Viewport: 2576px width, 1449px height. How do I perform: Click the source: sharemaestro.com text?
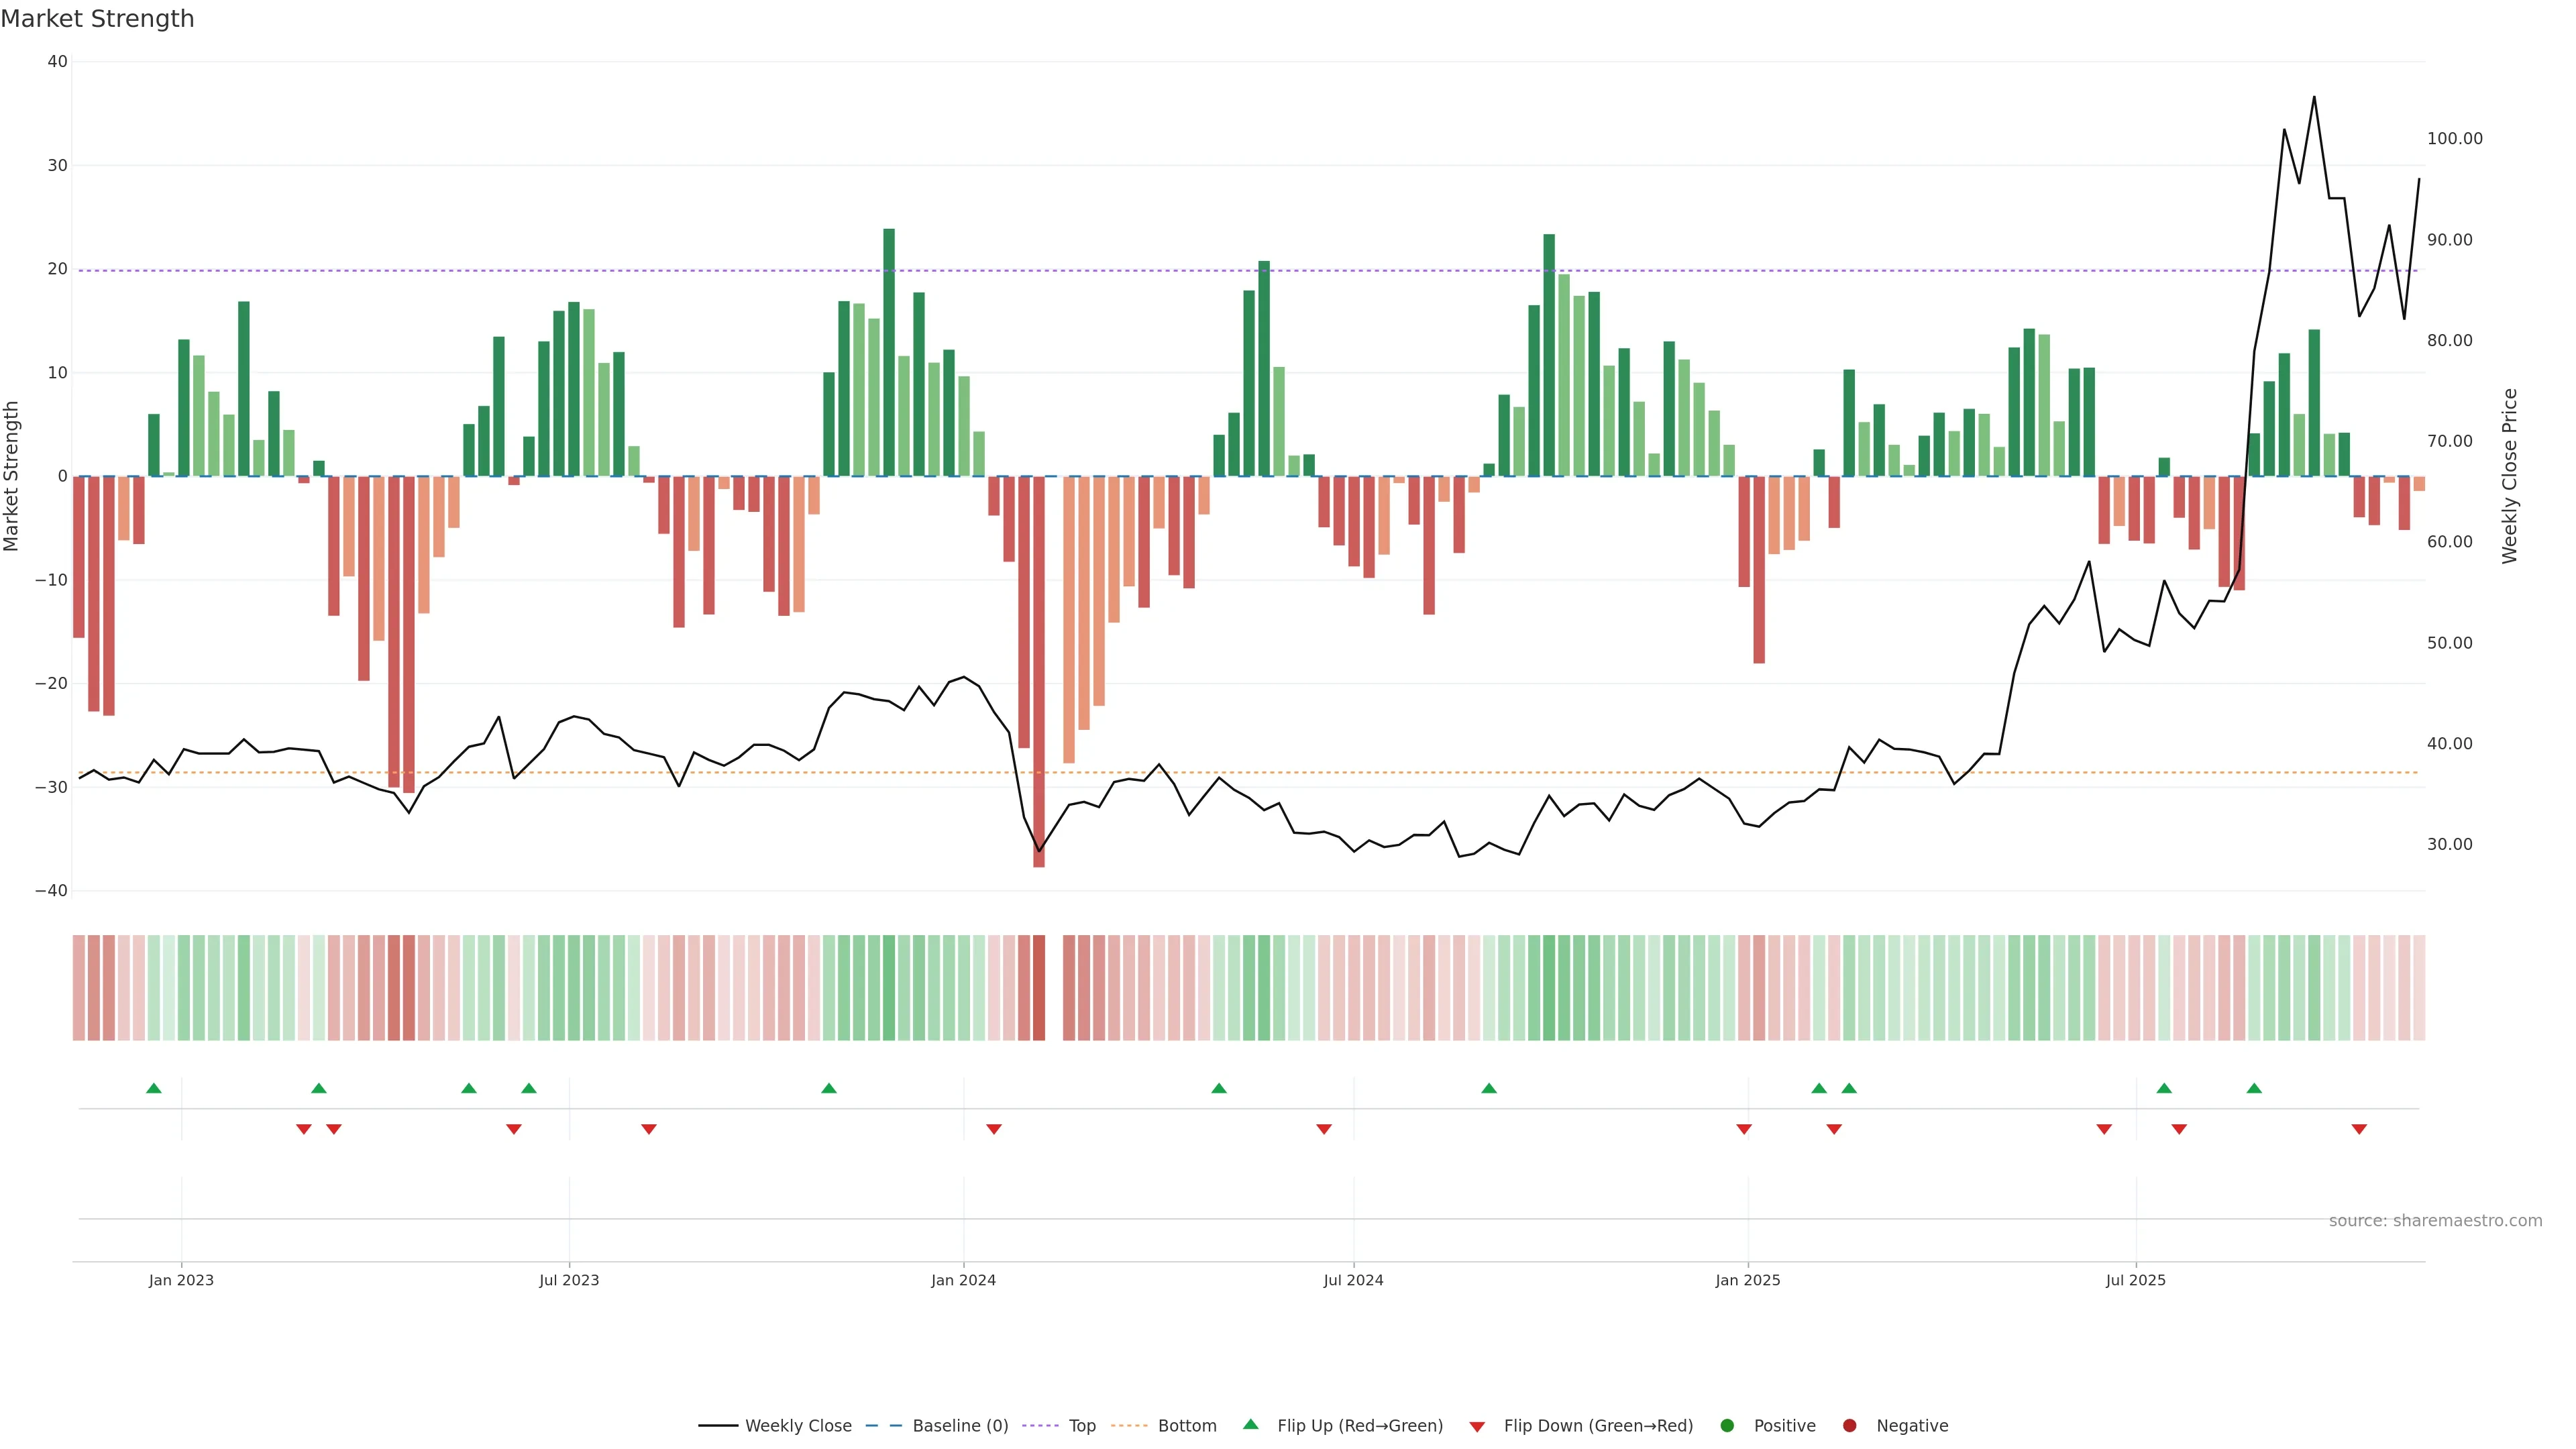tap(2435, 1221)
